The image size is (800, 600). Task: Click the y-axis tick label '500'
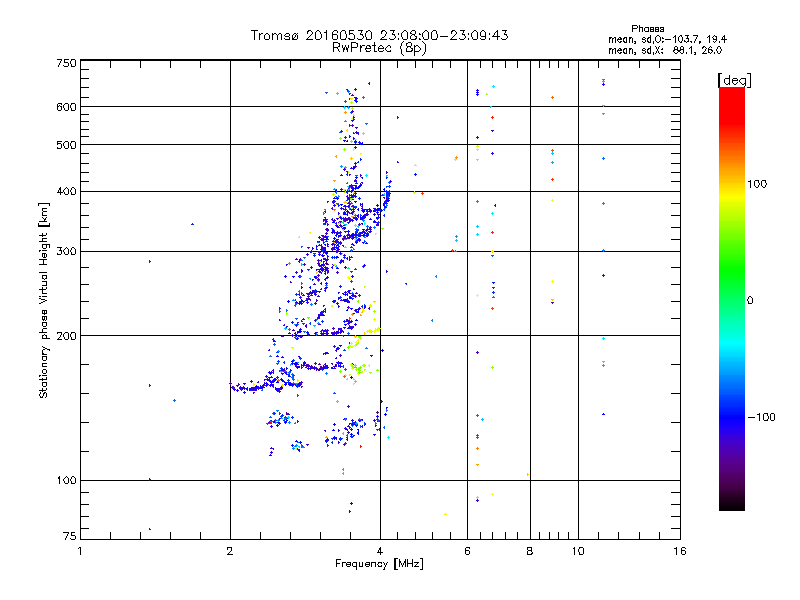(66, 145)
